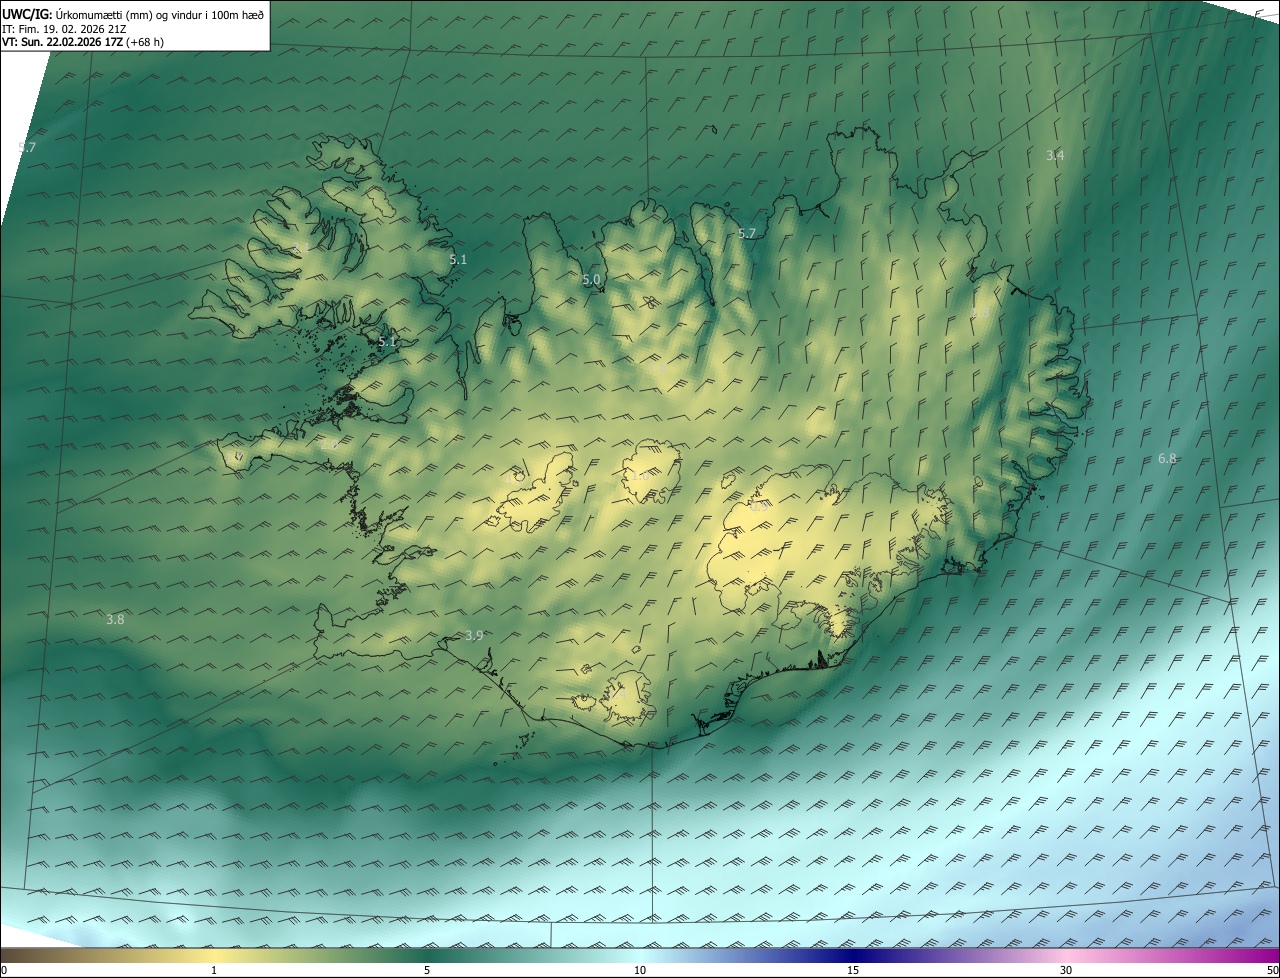Click the 3.4 value over the northeast ocean
This screenshot has height=978, width=1280.
click(x=1055, y=155)
